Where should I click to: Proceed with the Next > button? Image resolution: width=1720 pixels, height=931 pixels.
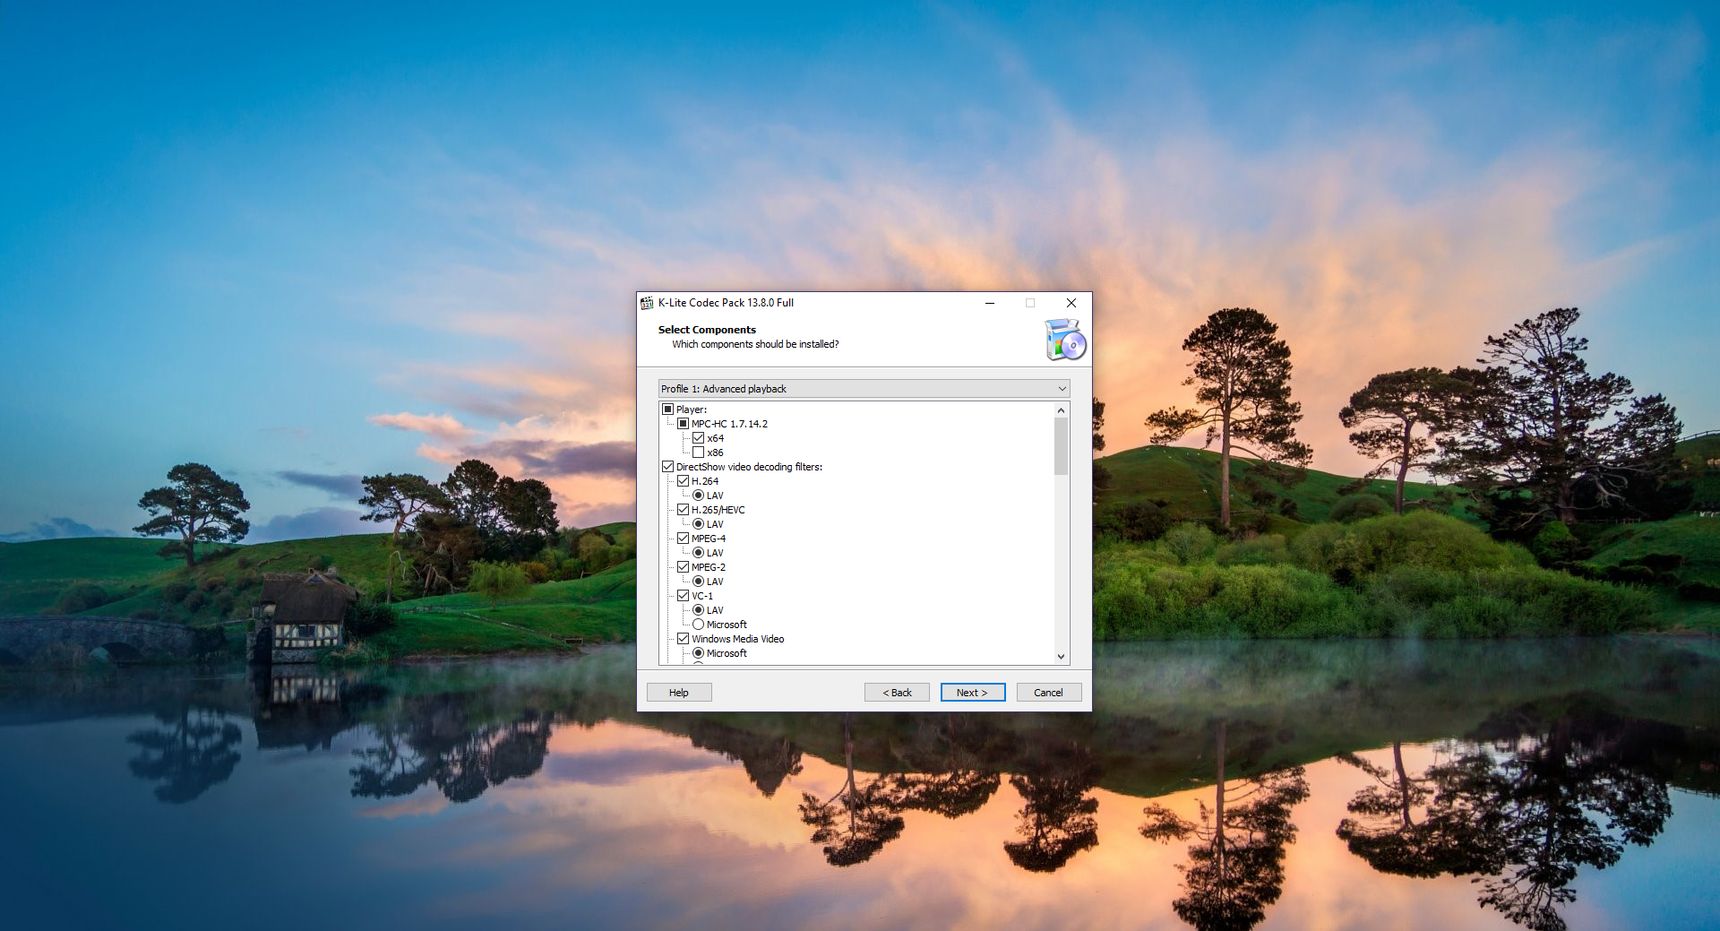(x=973, y=692)
